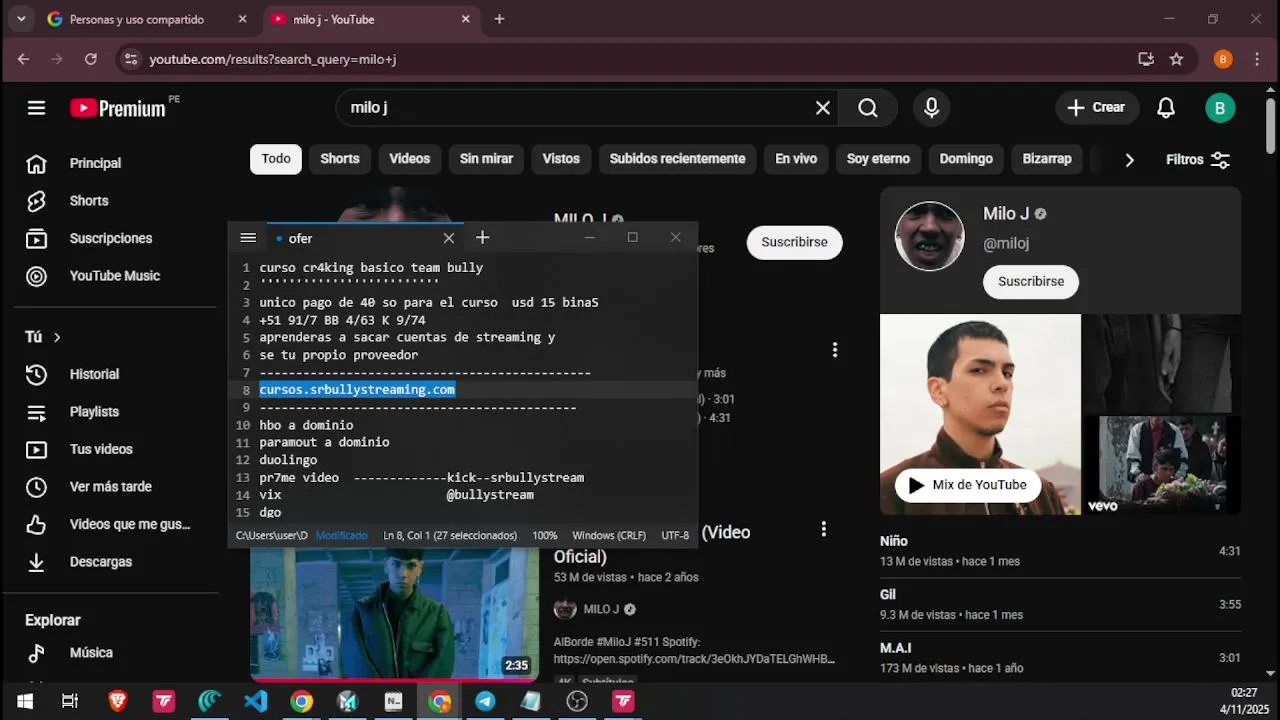
Task: Open the Niño song in the side panel
Action: pos(1060,551)
